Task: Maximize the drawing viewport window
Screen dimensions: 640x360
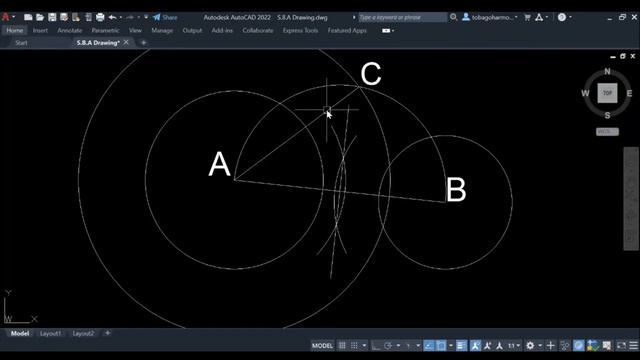Action: [x=622, y=56]
